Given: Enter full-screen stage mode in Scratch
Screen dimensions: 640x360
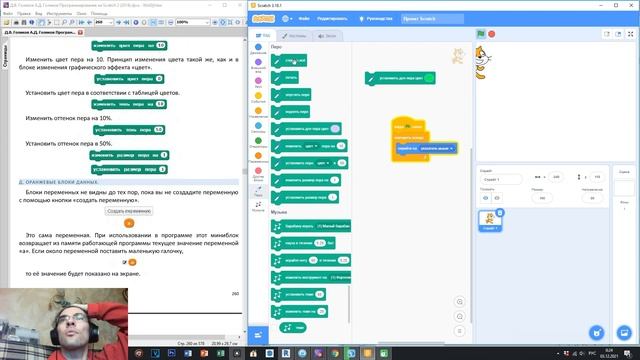Looking at the screenshot, I should (630, 34).
